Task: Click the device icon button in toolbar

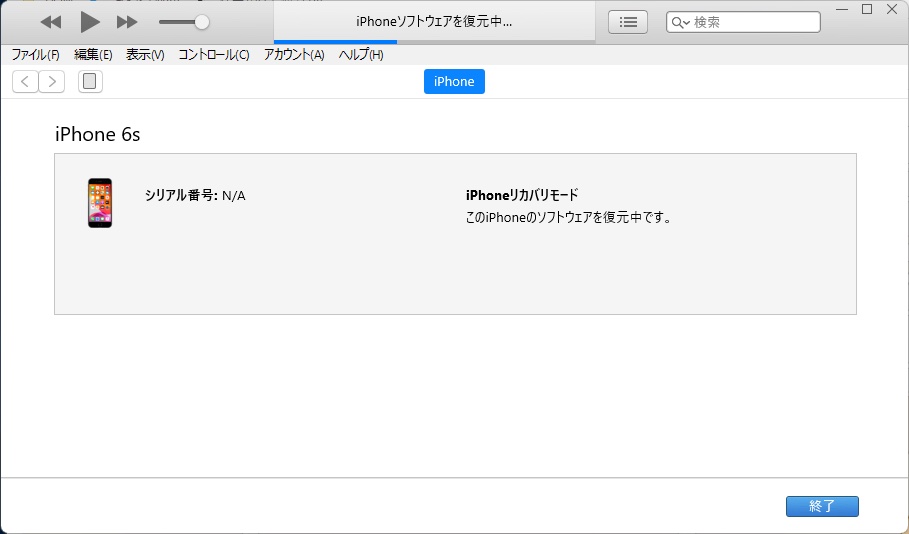Action: [90, 82]
